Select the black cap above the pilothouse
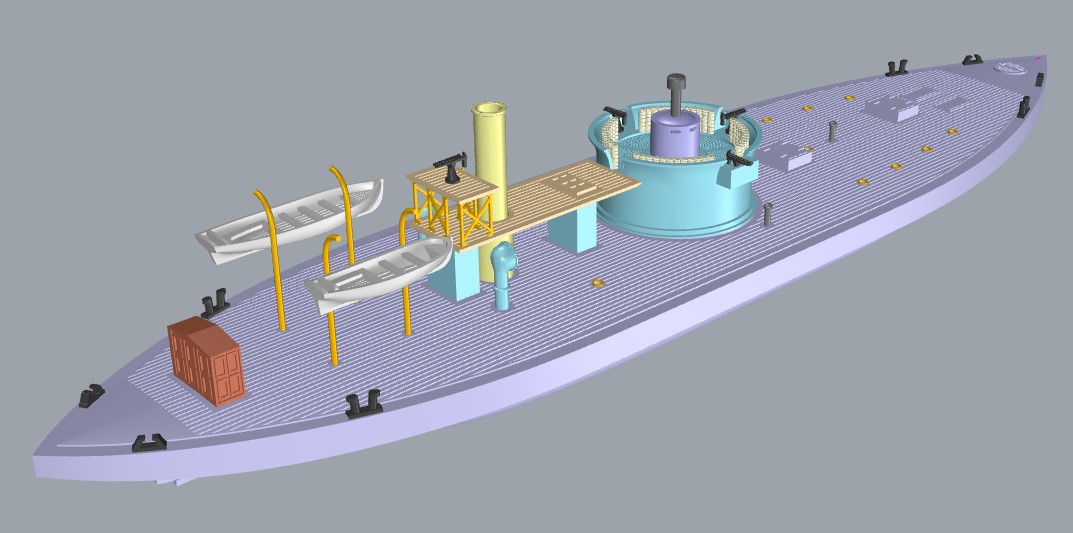Screen dimensions: 1073x533 pyautogui.click(x=678, y=82)
